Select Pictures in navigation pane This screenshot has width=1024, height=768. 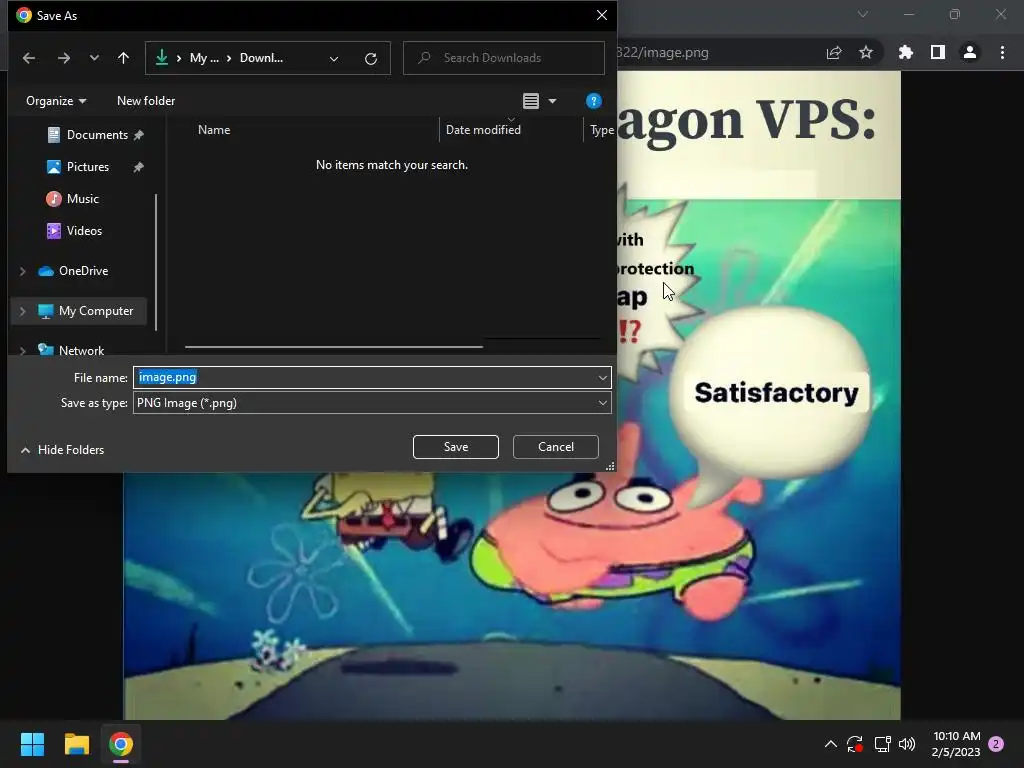(x=88, y=167)
